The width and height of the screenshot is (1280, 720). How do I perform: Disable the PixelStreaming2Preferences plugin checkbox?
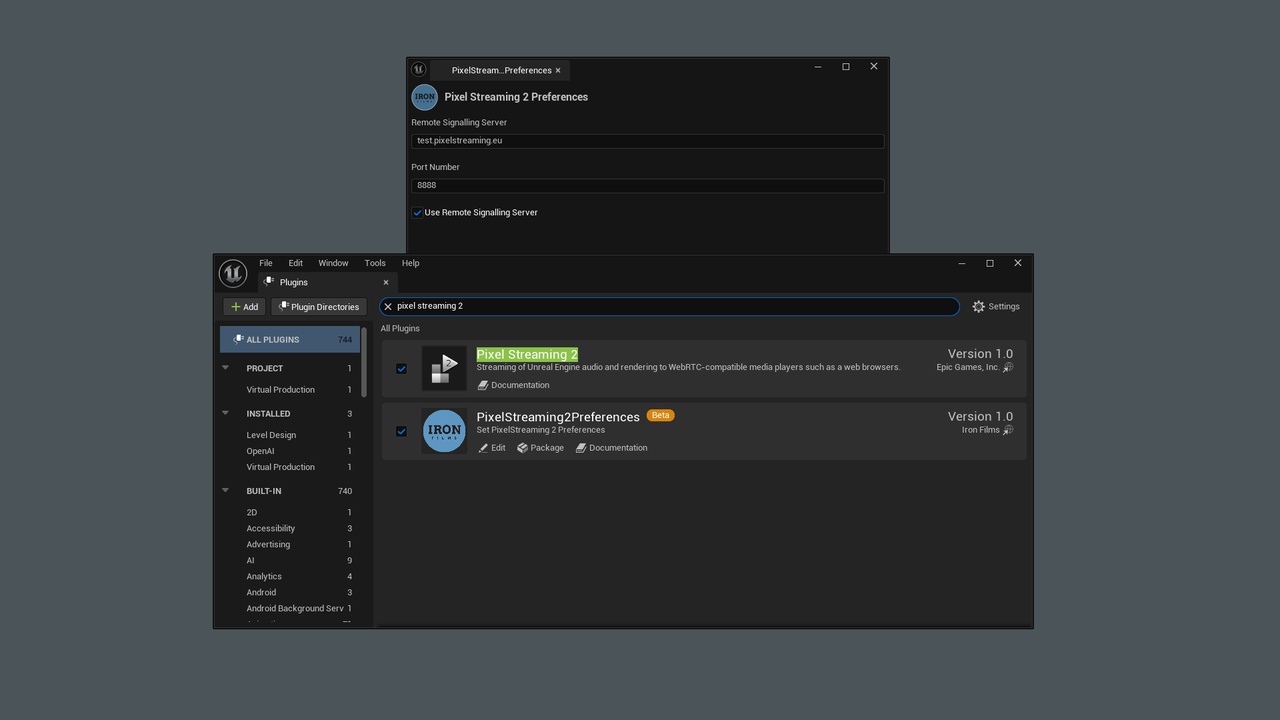tap(401, 431)
